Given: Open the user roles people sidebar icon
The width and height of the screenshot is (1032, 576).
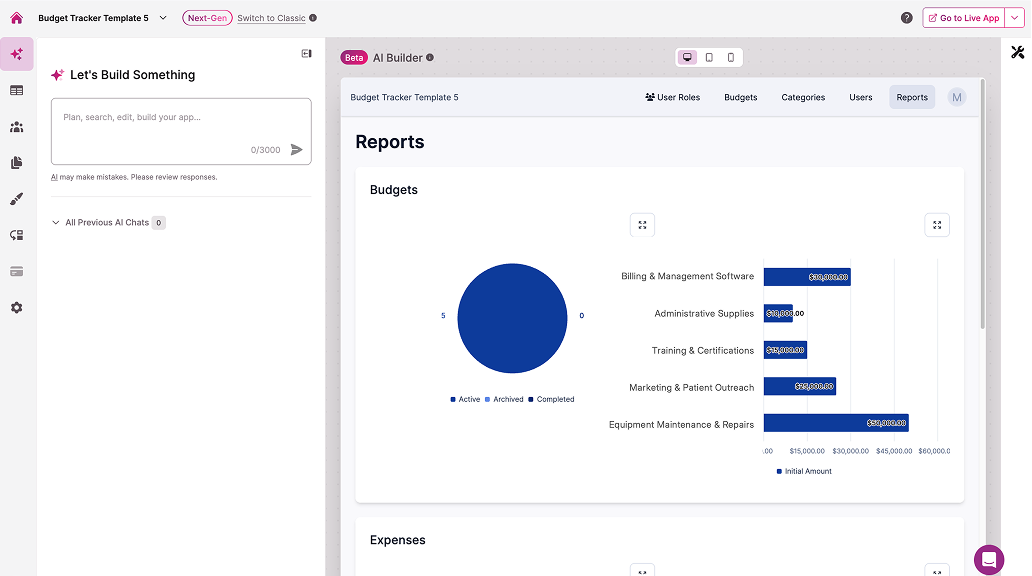Looking at the screenshot, I should [16, 127].
